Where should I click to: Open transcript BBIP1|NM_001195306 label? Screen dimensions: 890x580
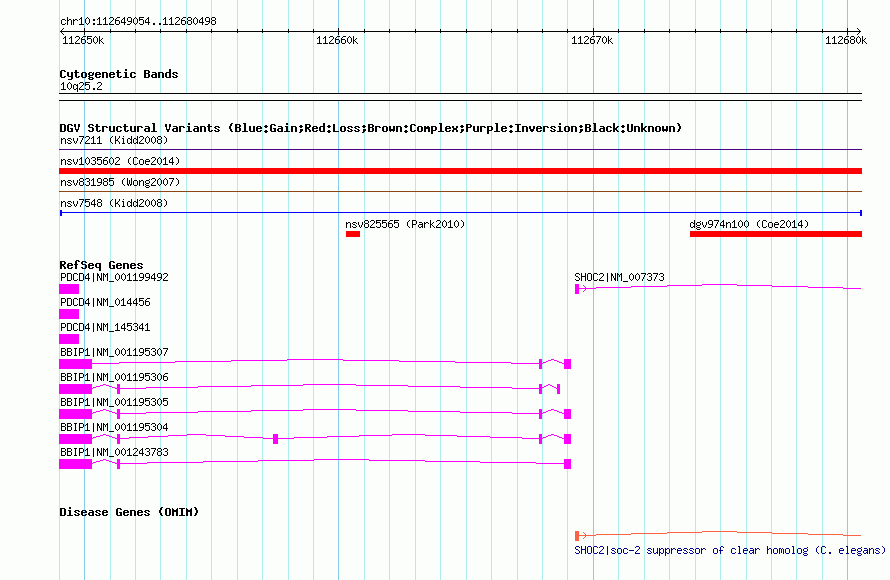coord(114,377)
